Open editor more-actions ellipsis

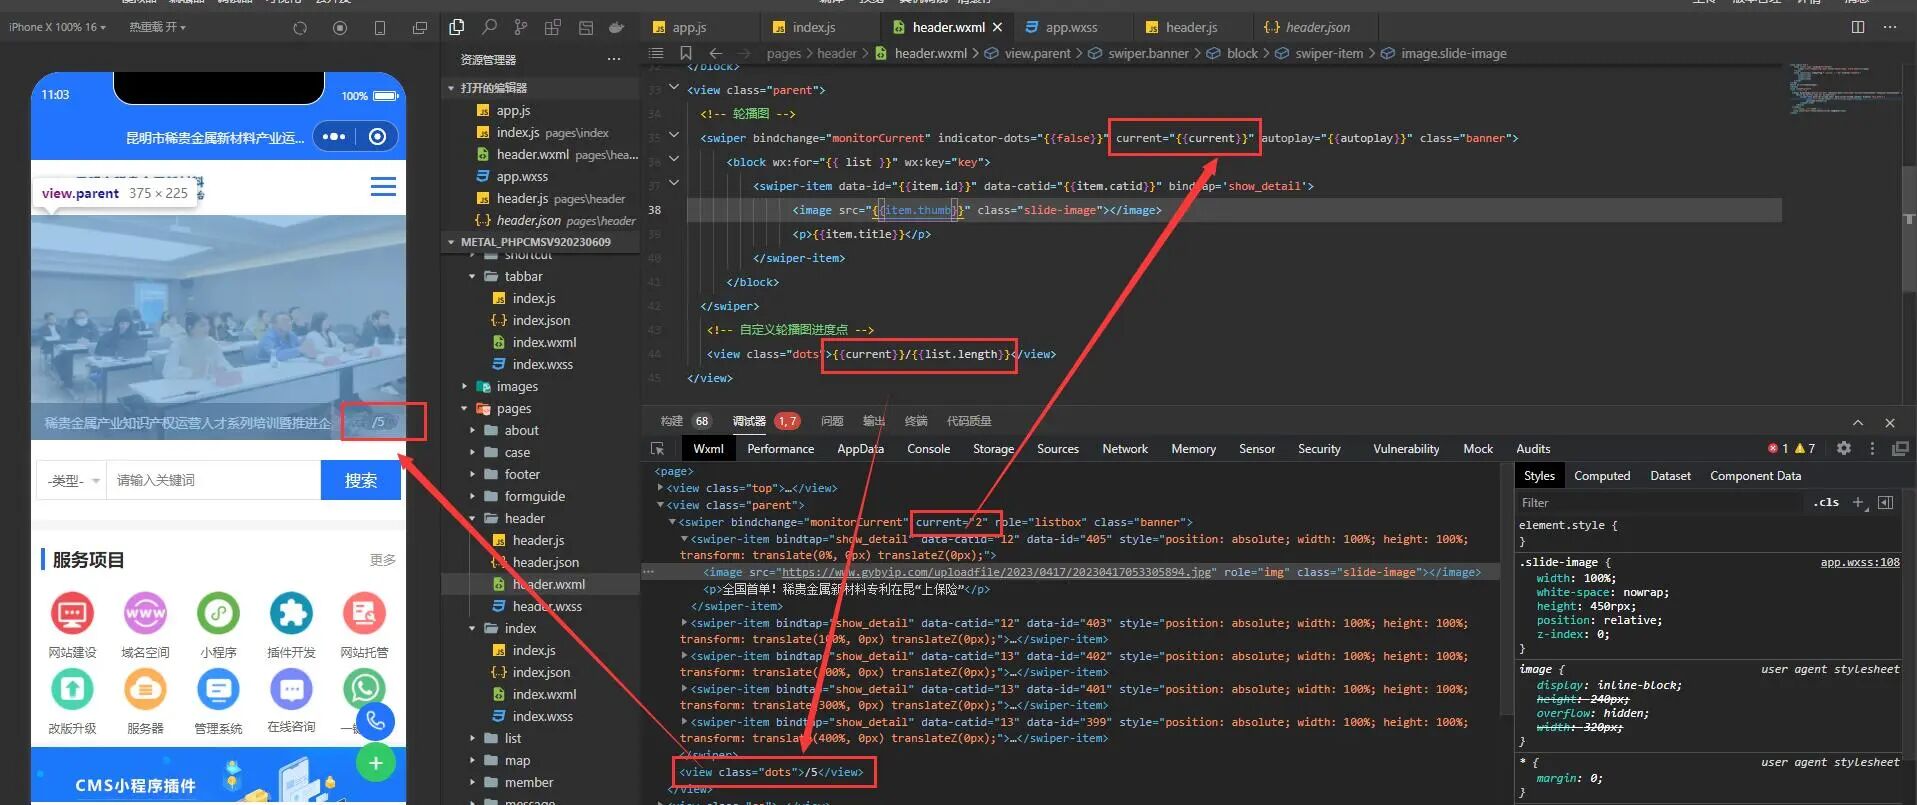[1890, 27]
